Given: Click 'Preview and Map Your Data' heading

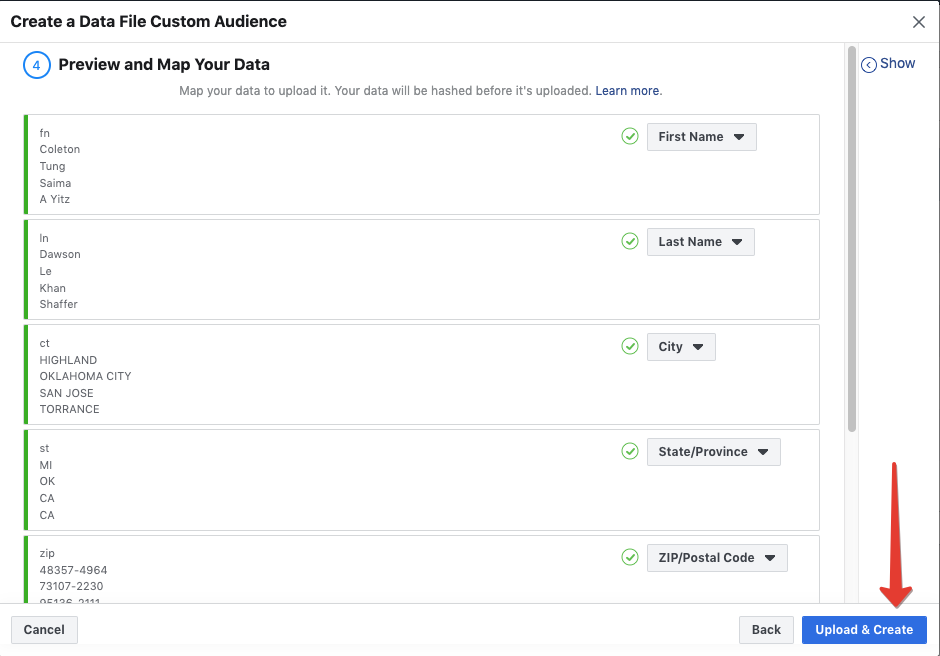Looking at the screenshot, I should [x=164, y=64].
